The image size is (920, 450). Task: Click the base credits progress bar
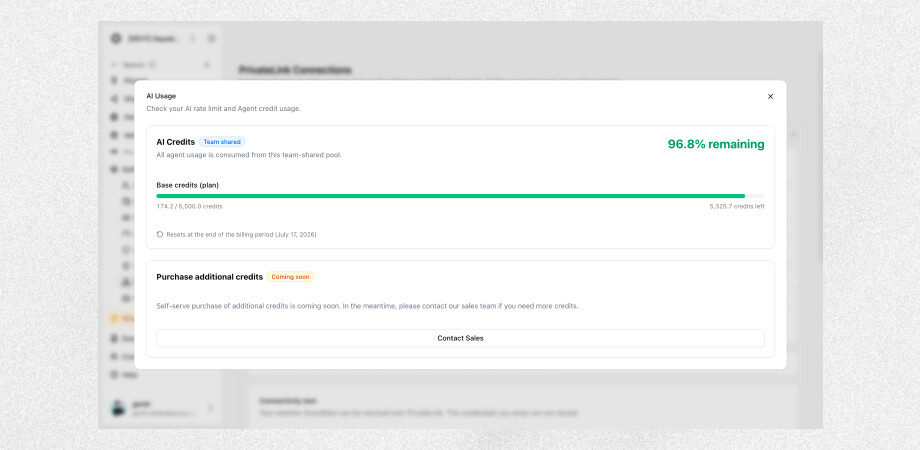click(460, 196)
